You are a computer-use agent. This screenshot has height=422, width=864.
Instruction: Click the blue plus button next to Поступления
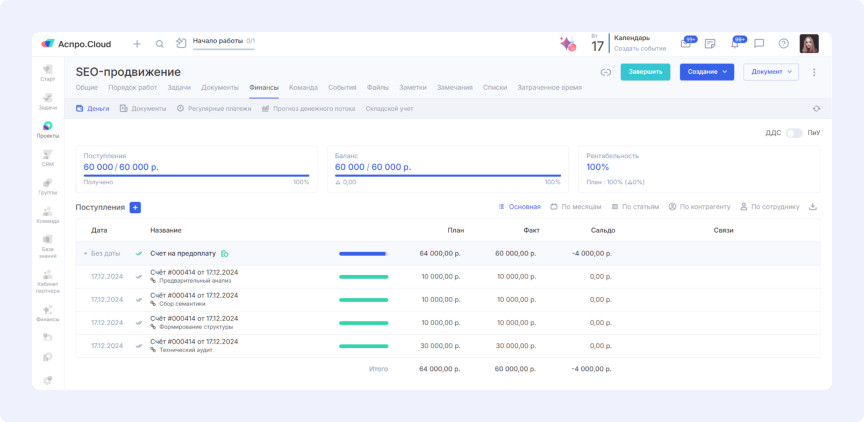click(x=135, y=207)
